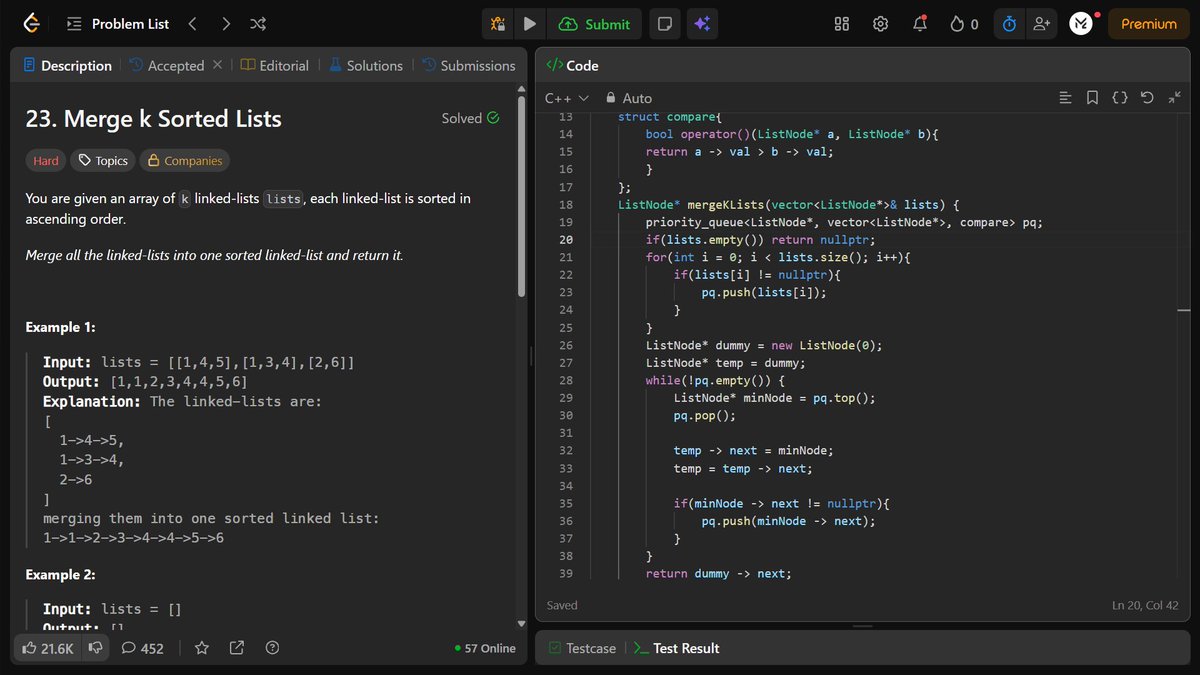Click the Premium button
The width and height of the screenshot is (1200, 675).
coord(1149,24)
